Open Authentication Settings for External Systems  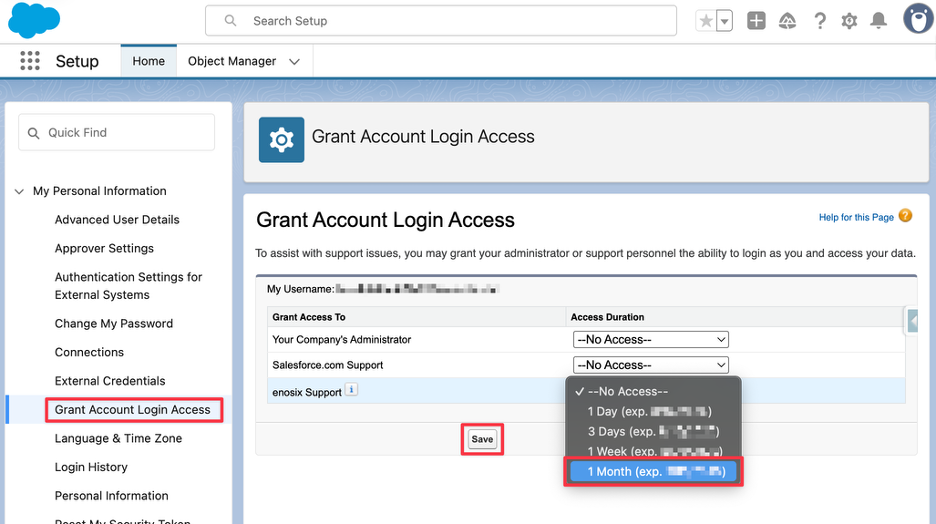click(128, 286)
